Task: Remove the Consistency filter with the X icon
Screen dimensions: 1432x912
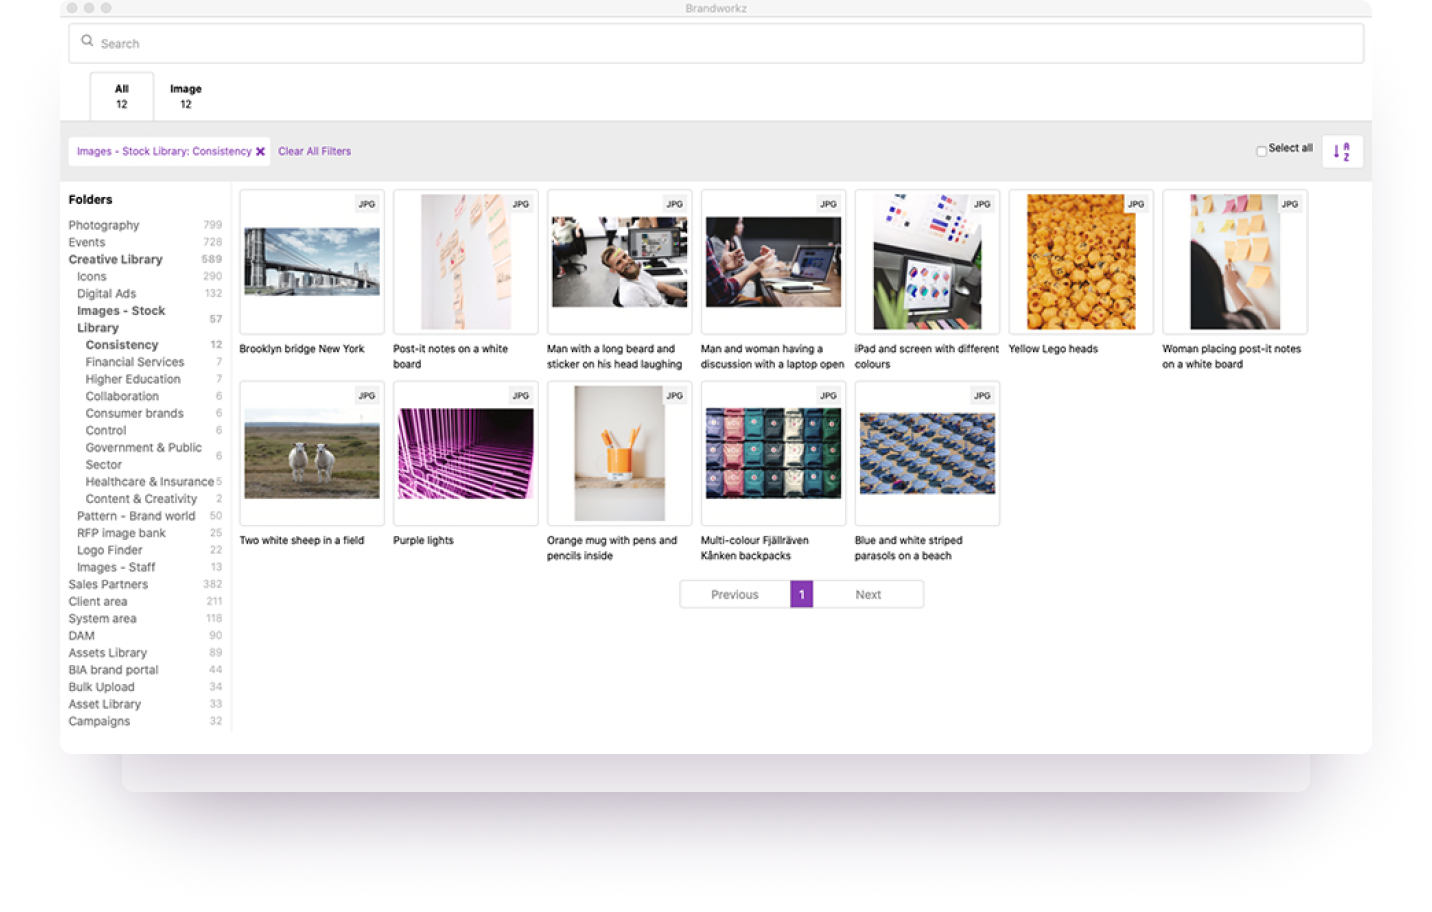Action: [260, 152]
